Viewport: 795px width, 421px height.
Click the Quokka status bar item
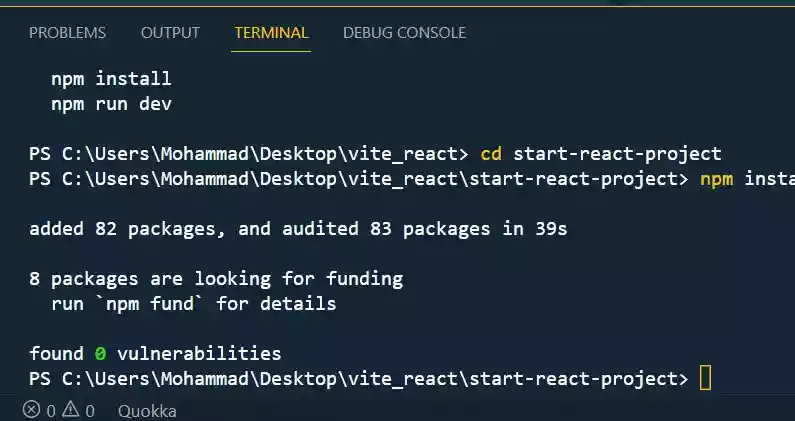(x=147, y=410)
